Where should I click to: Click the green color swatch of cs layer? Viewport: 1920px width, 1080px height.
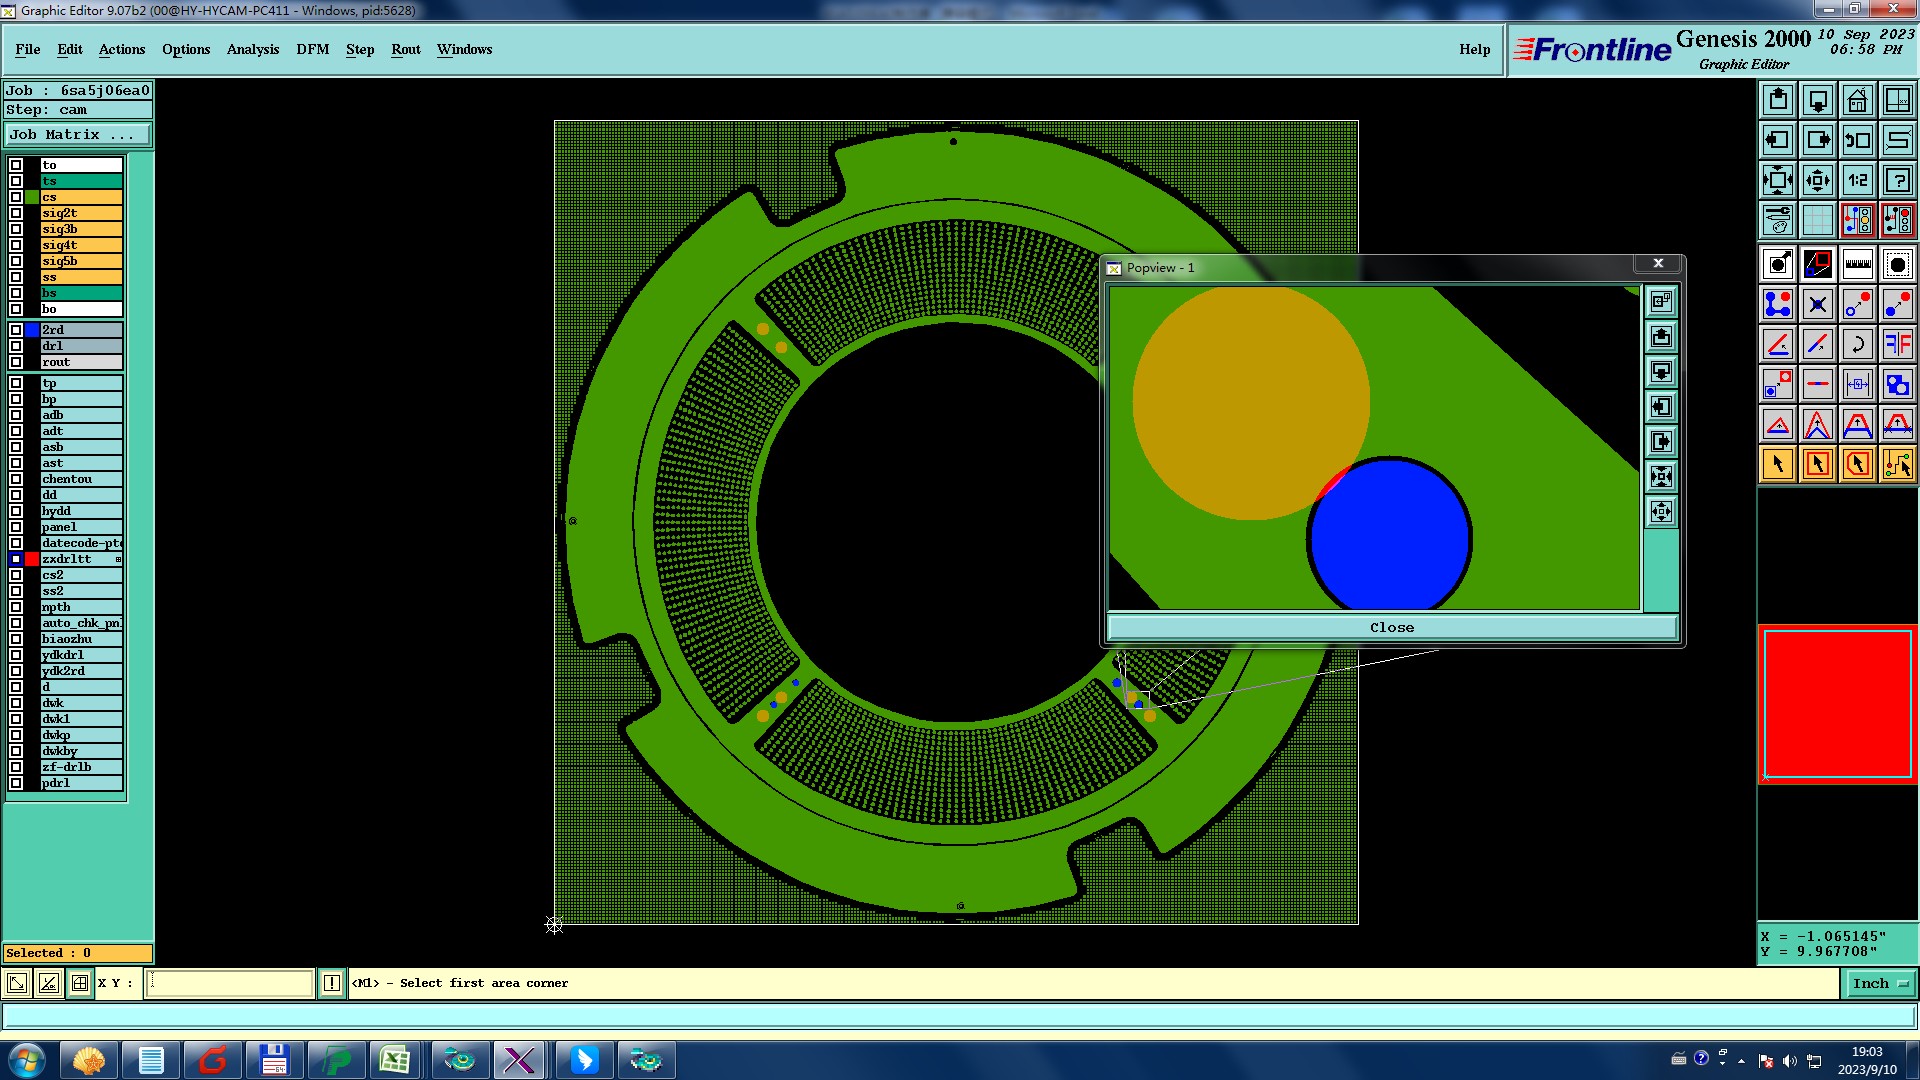[x=32, y=197]
